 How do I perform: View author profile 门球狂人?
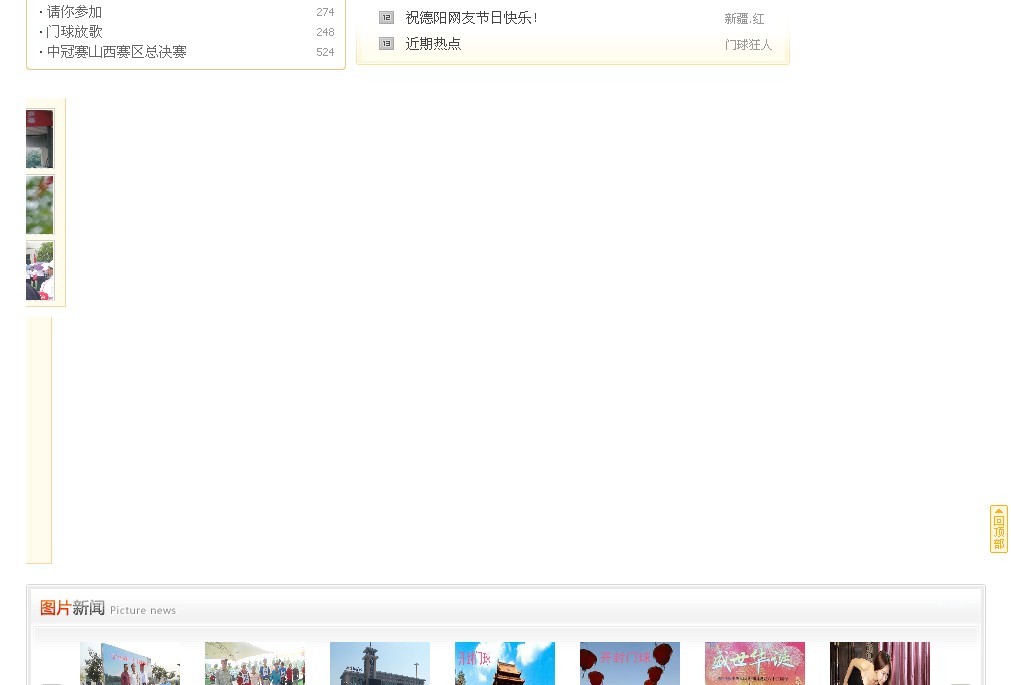click(x=748, y=45)
